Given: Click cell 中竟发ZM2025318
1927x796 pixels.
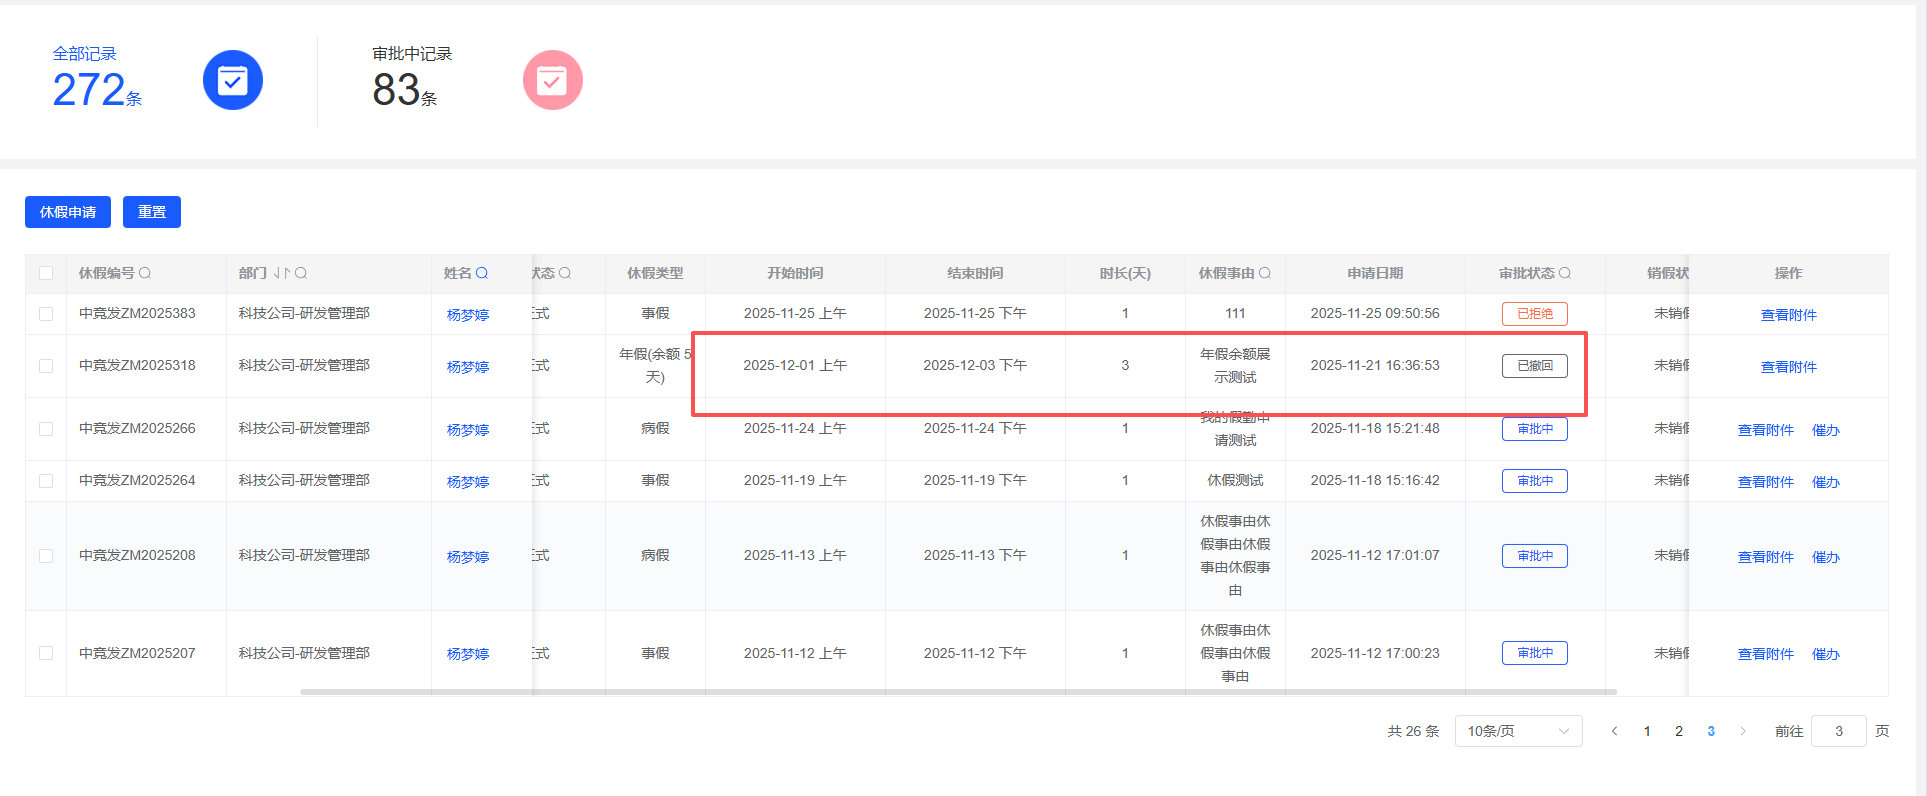Looking at the screenshot, I should click(137, 365).
